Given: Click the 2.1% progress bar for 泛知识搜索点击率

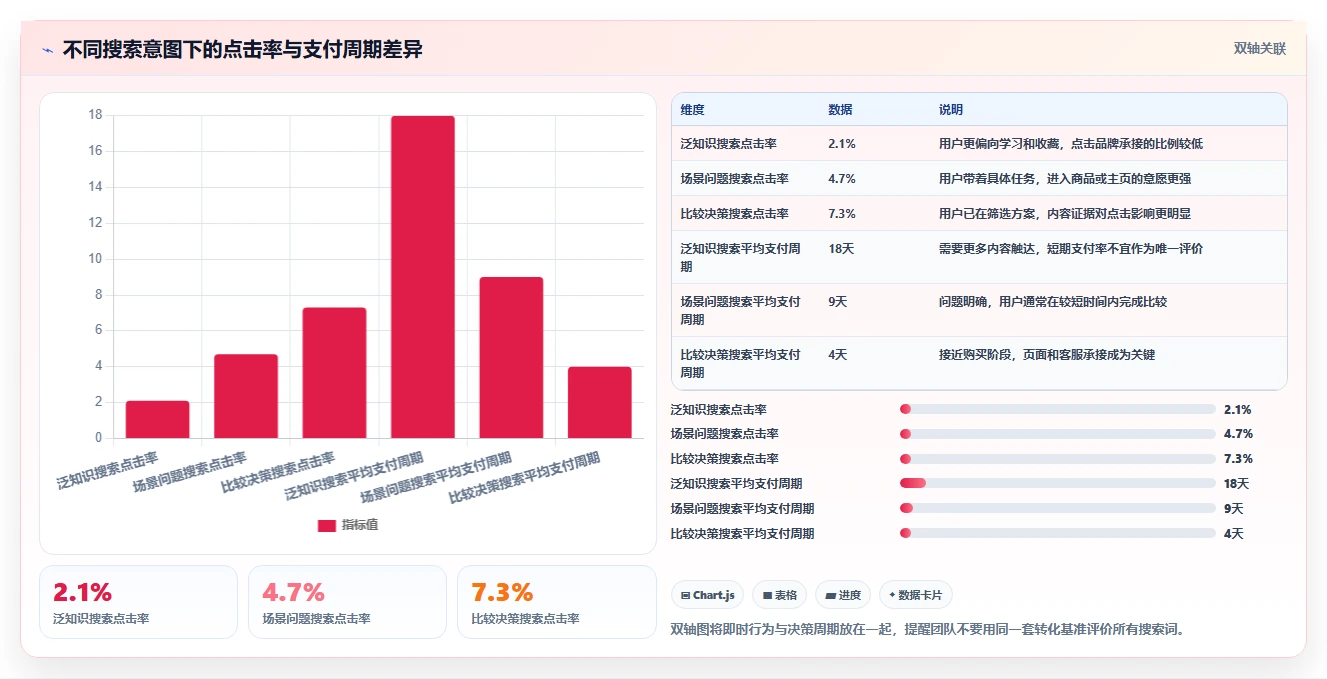Looking at the screenshot, I should tap(1058, 409).
